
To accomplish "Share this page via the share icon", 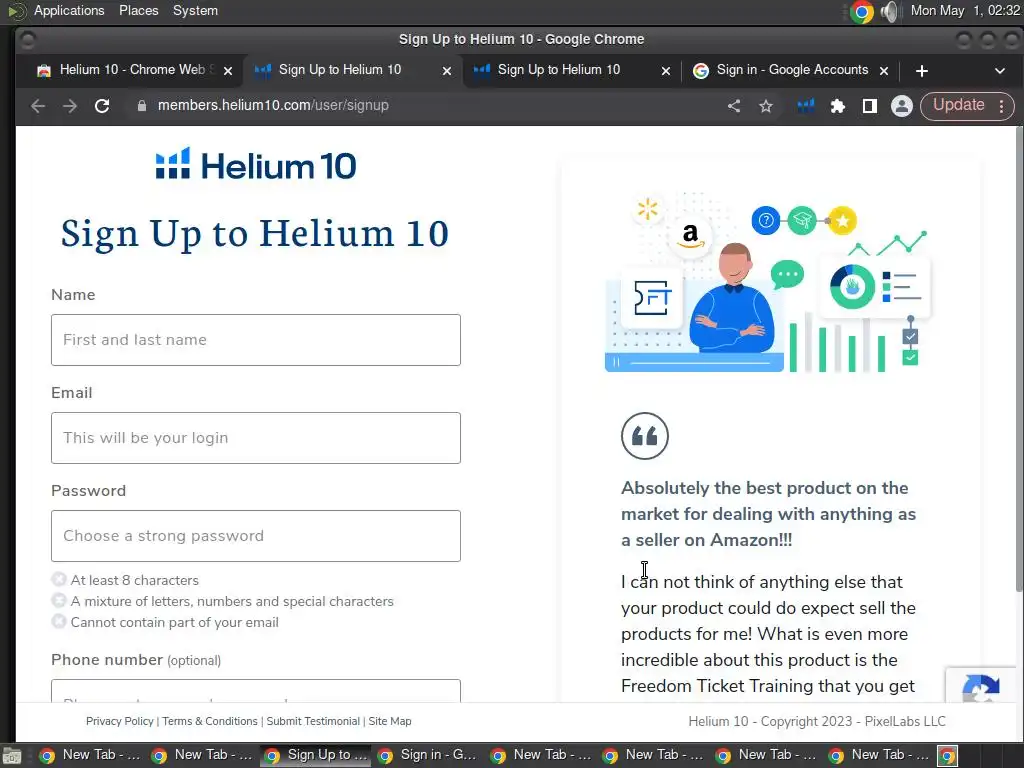I will click(x=734, y=106).
